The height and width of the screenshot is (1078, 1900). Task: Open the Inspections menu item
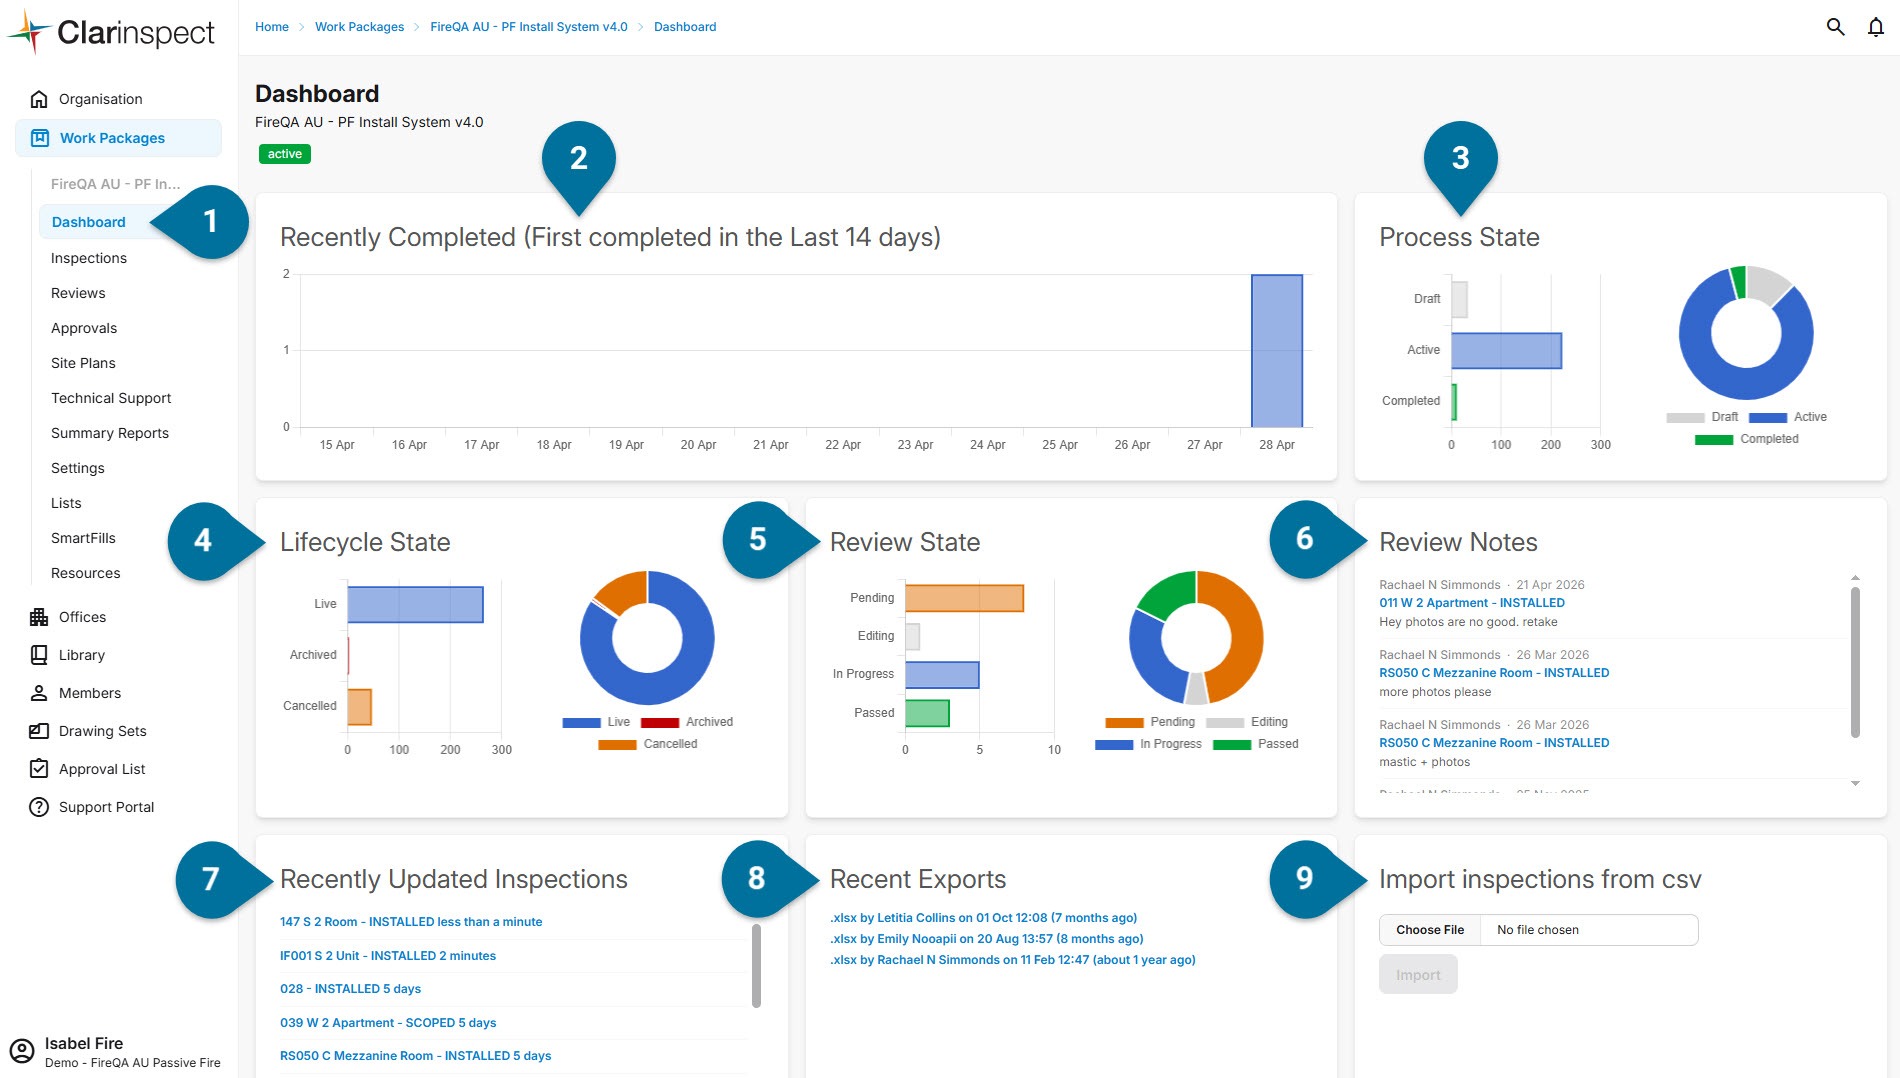pos(89,258)
